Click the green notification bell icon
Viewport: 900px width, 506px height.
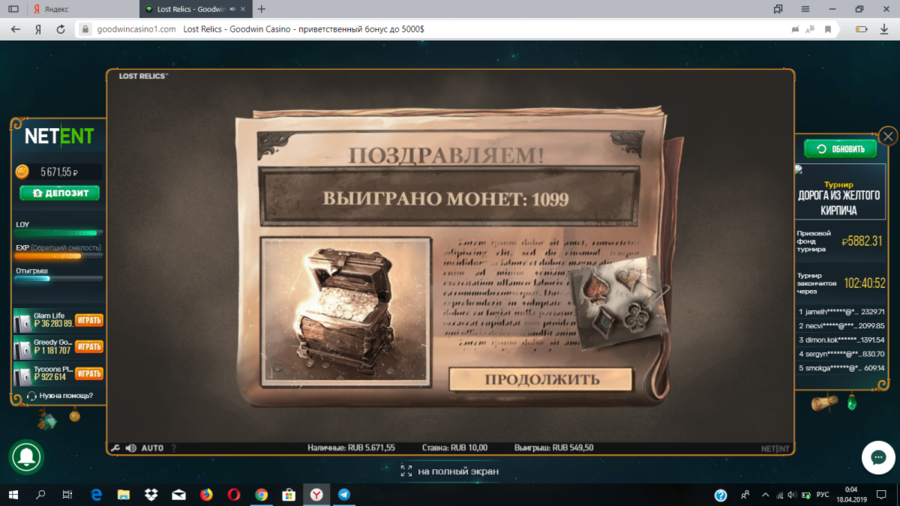pyautogui.click(x=26, y=457)
